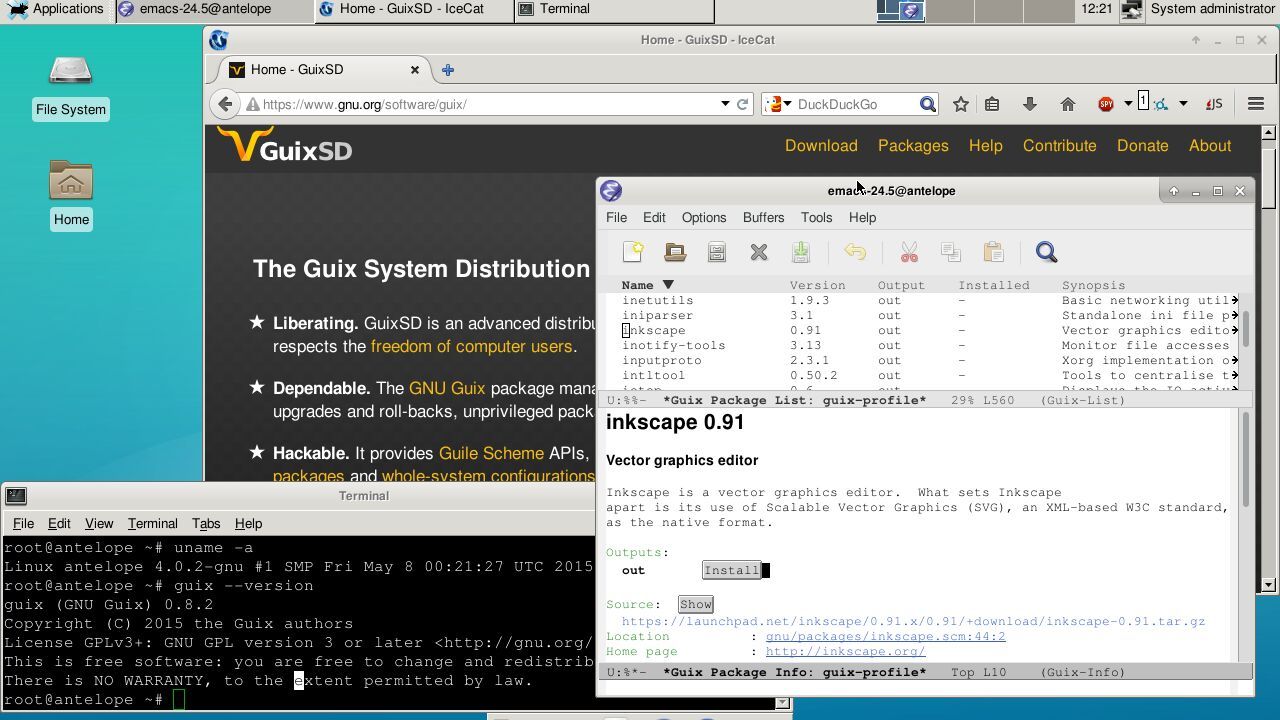Install the inkscape out output
Screen dimensions: 1280x720
tap(731, 570)
